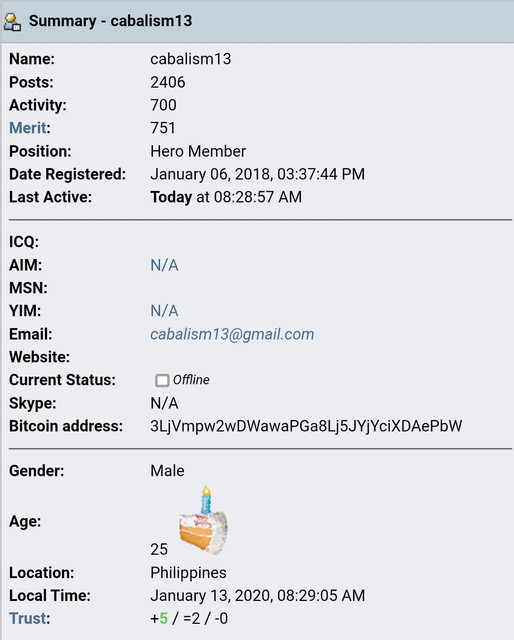Click the green +5 trust score
Viewport: 514px width, 640px height.
[x=159, y=619]
